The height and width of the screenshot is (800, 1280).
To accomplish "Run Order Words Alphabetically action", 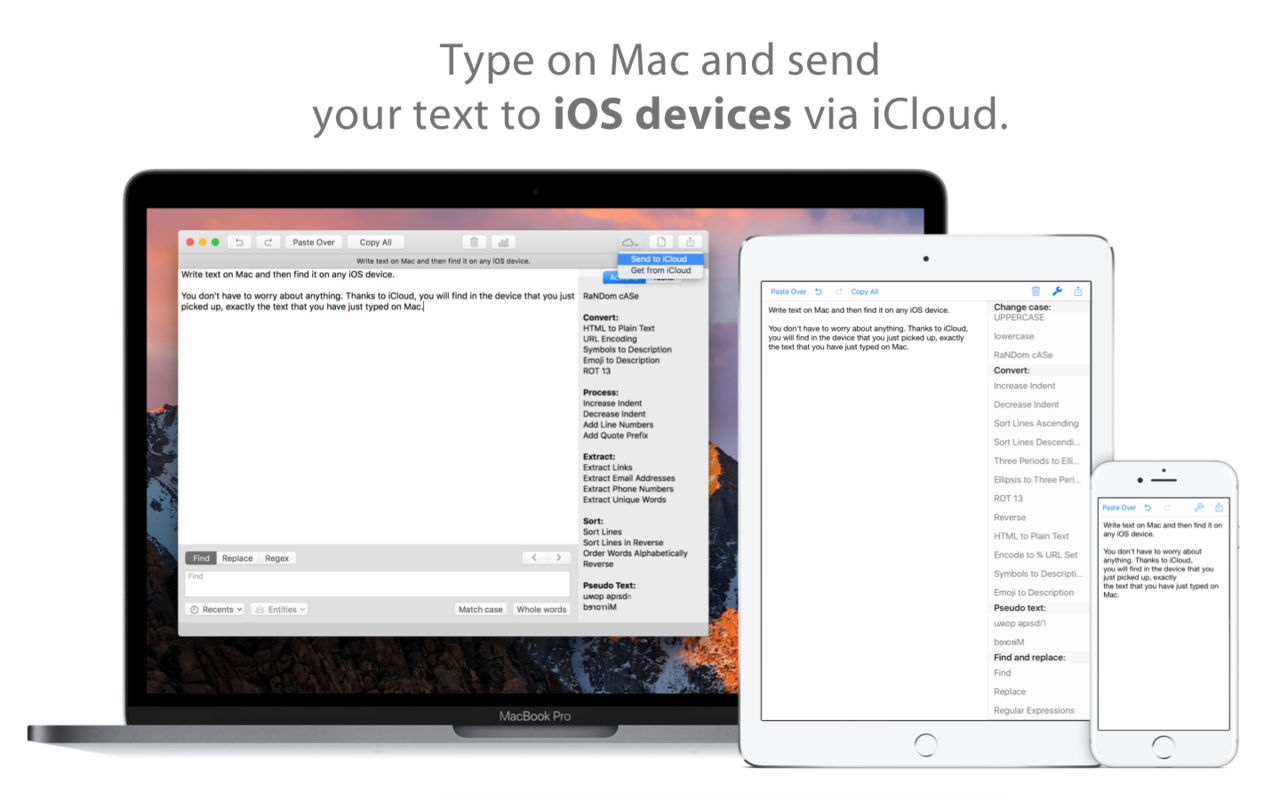I will pos(635,553).
